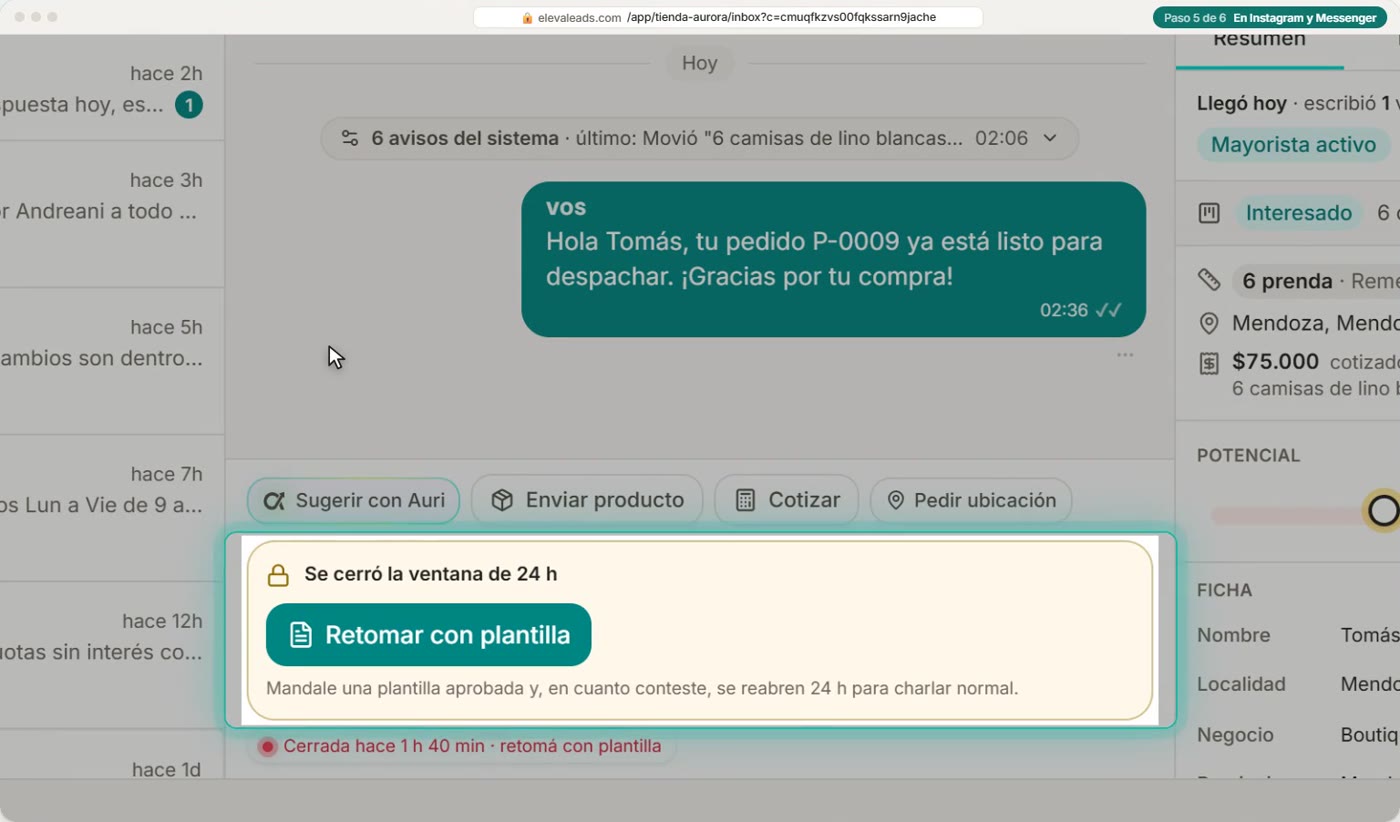Click the Negocio field in Ficha

1298,735
